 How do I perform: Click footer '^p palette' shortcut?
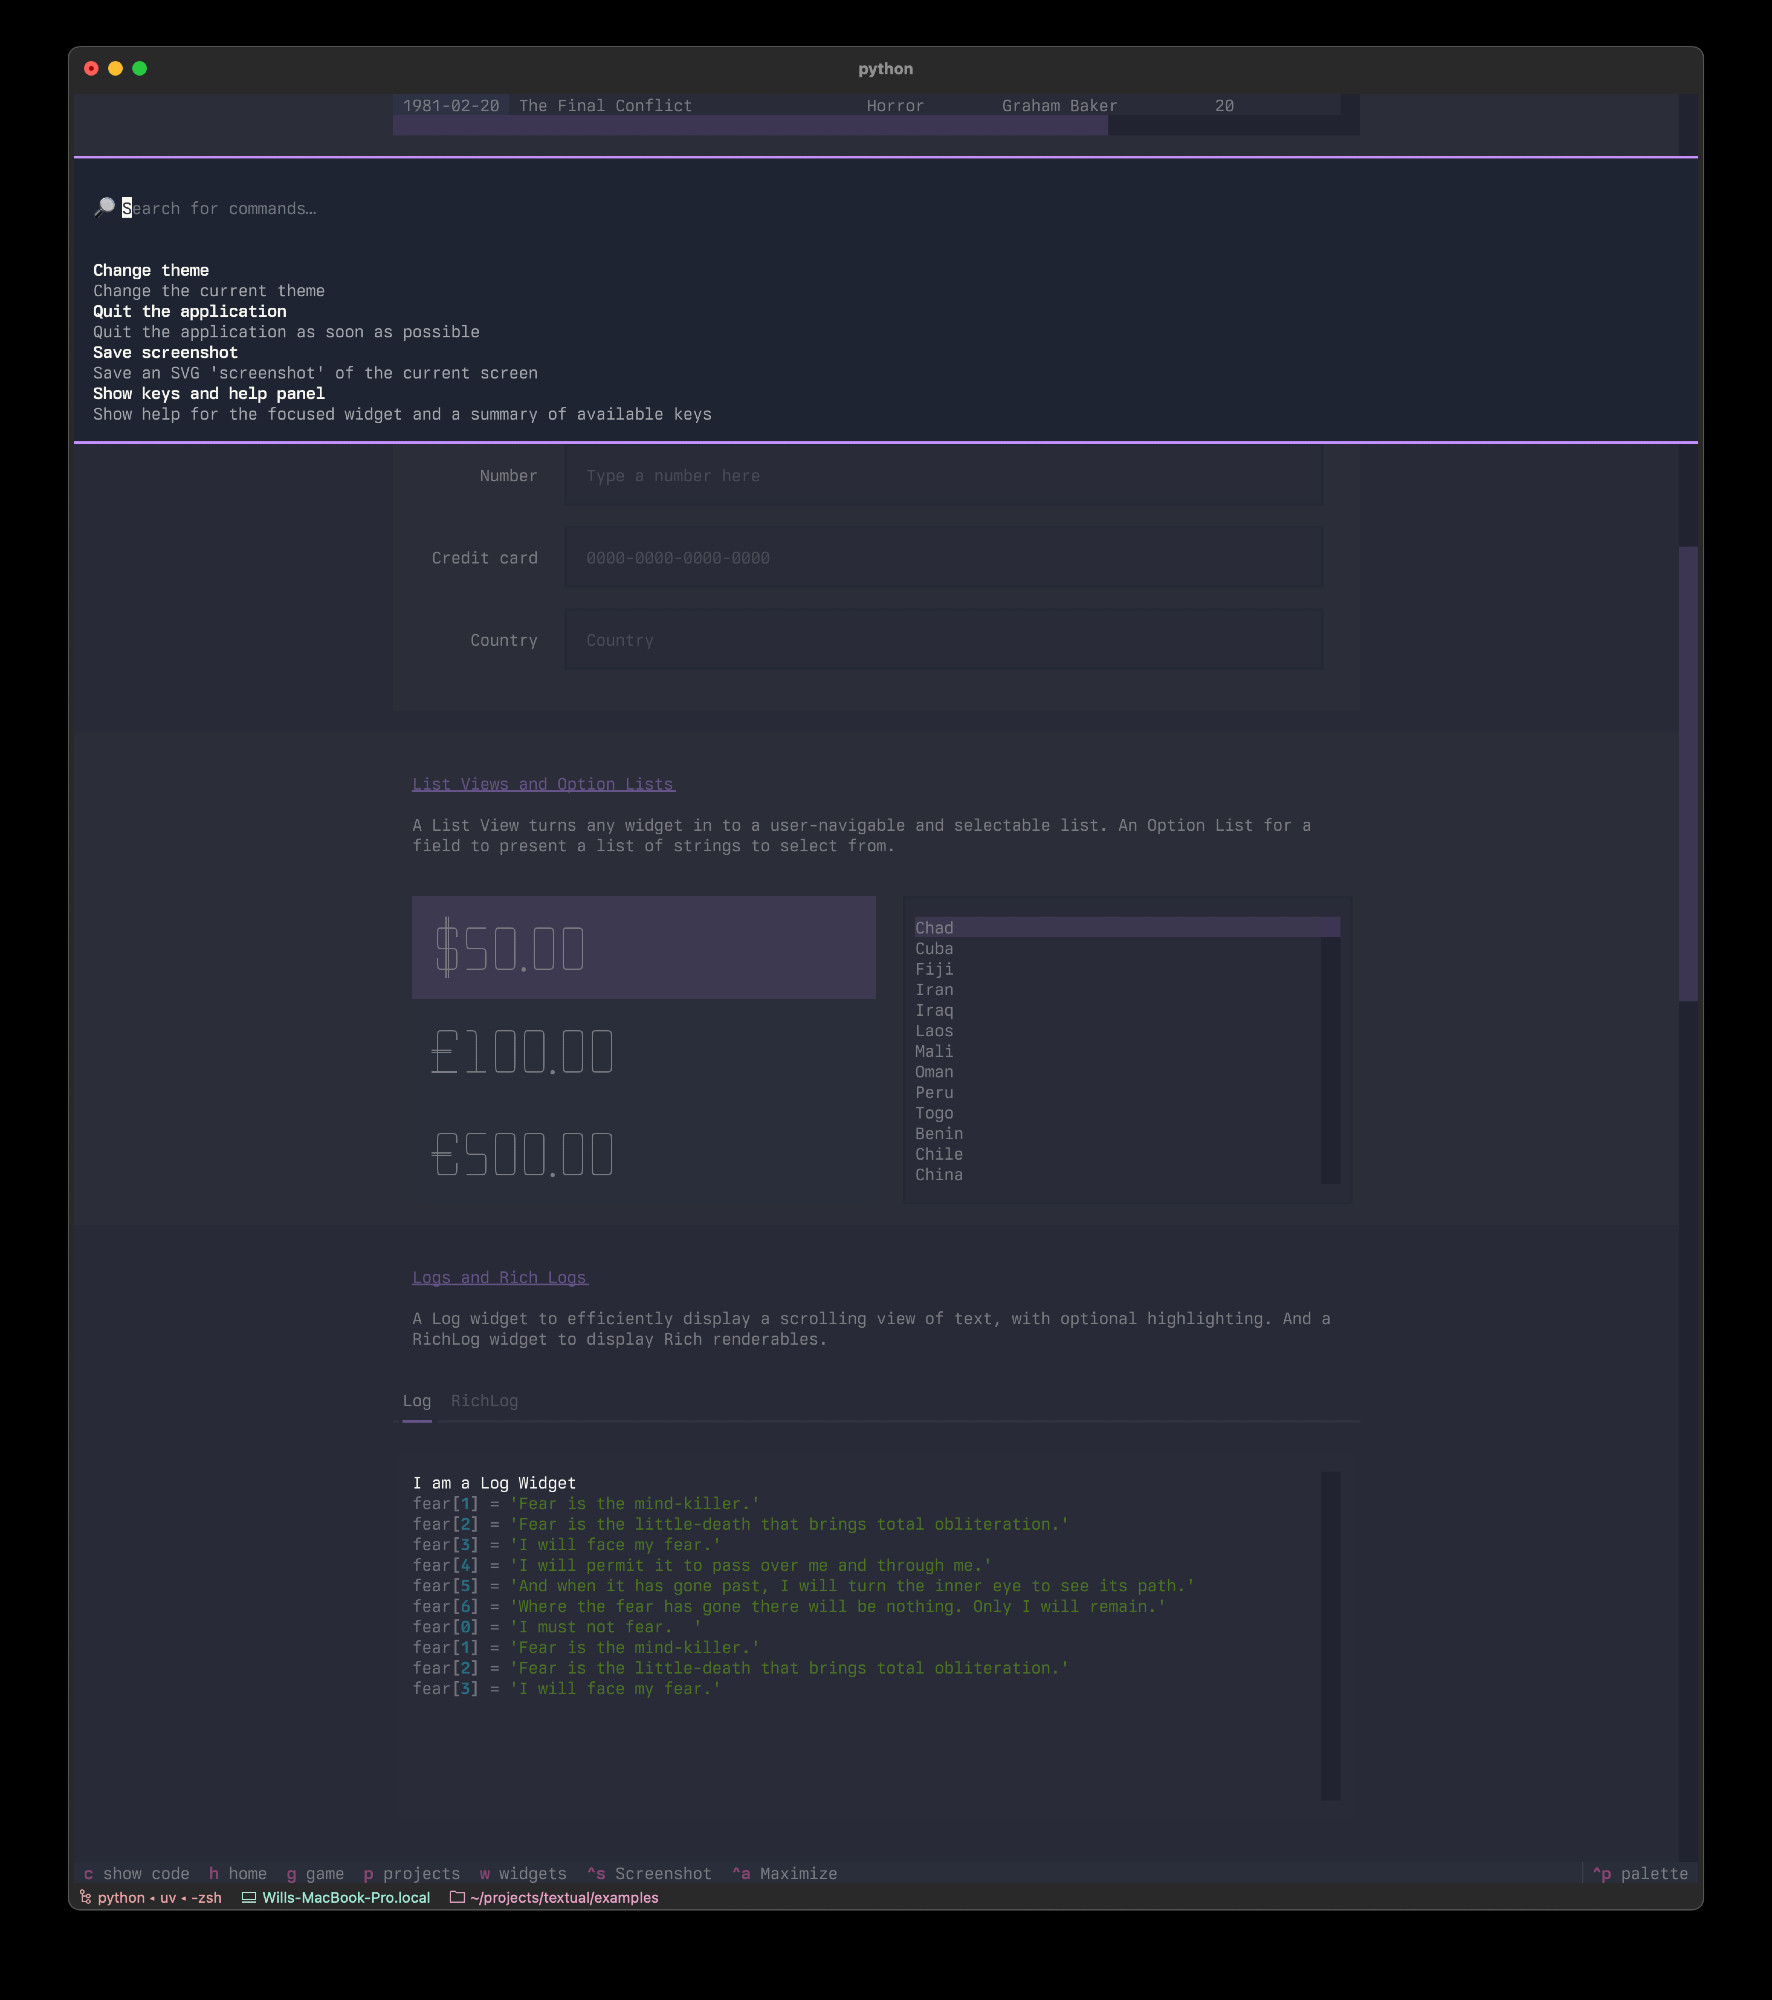[1640, 1873]
